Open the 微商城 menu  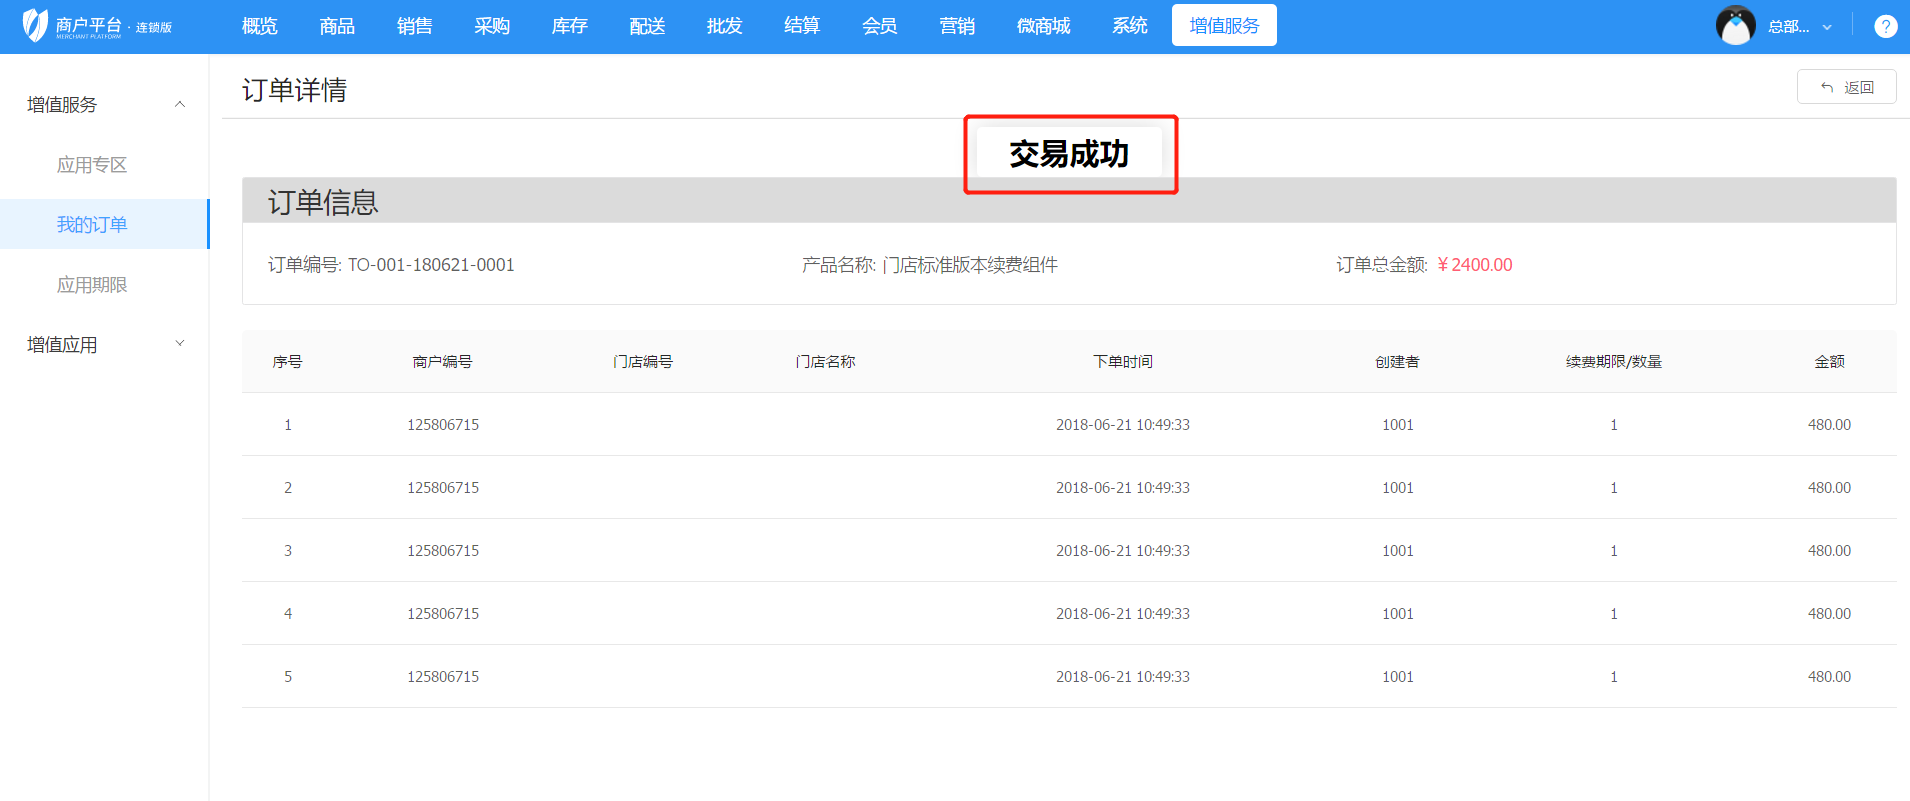pyautogui.click(x=1043, y=26)
